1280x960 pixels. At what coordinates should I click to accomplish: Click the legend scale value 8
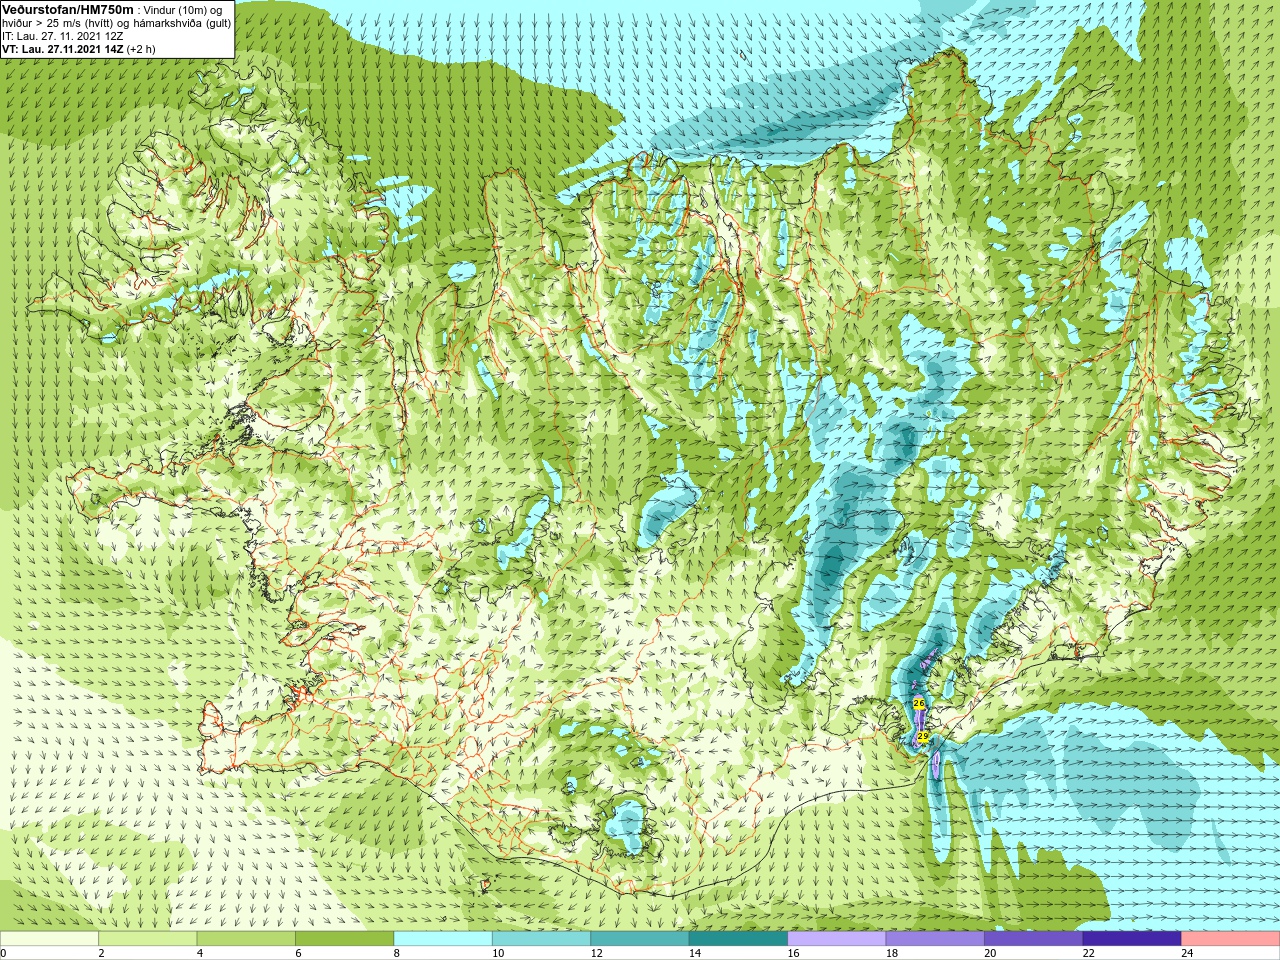click(397, 953)
